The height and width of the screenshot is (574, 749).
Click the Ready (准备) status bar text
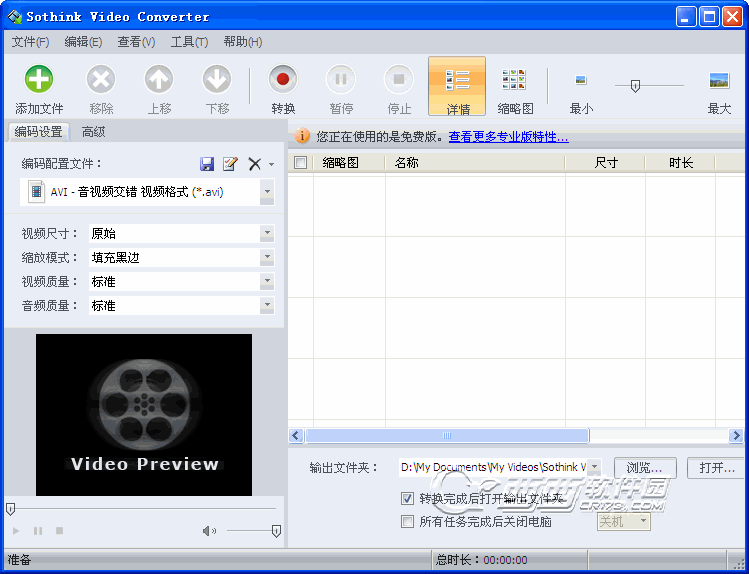click(20, 560)
